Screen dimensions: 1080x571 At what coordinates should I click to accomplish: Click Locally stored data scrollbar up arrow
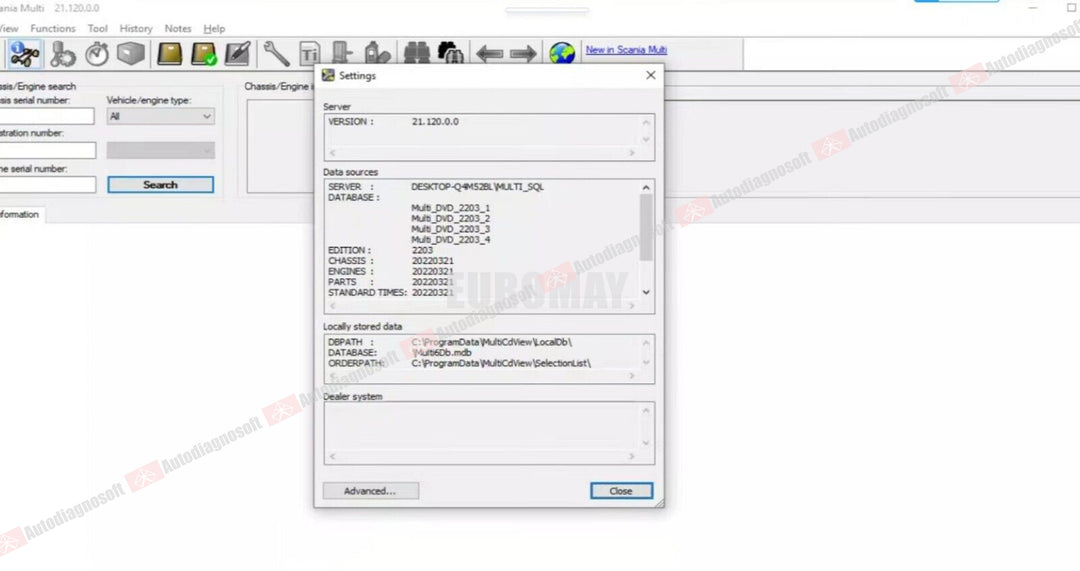click(646, 342)
